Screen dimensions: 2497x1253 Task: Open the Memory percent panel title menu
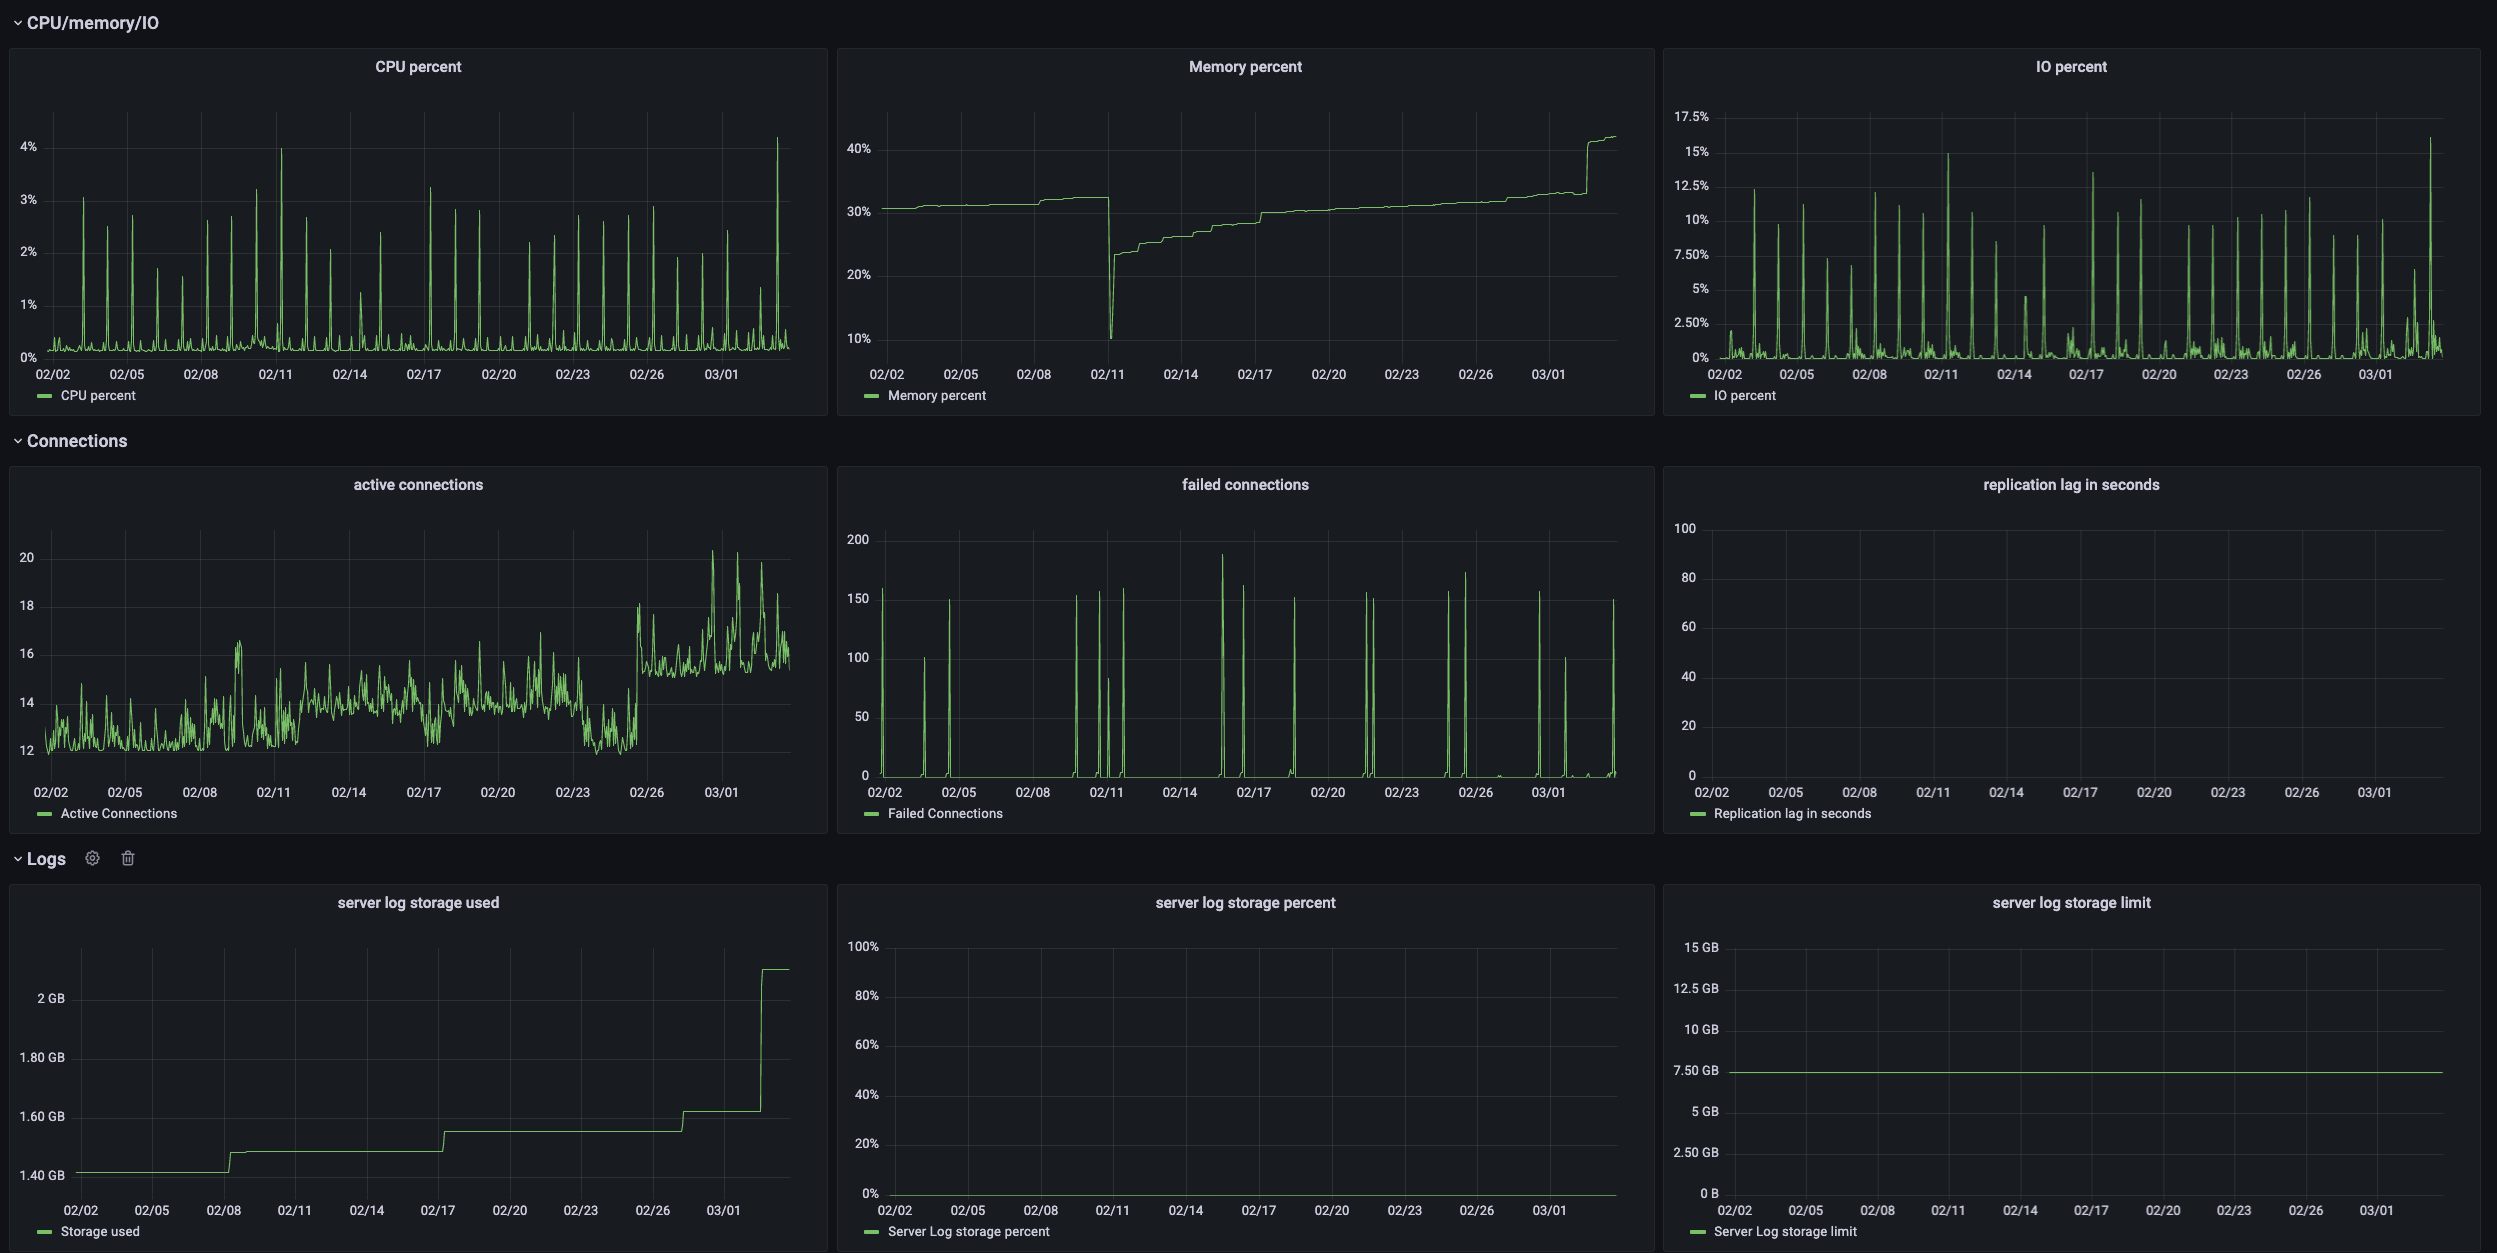pos(1245,67)
